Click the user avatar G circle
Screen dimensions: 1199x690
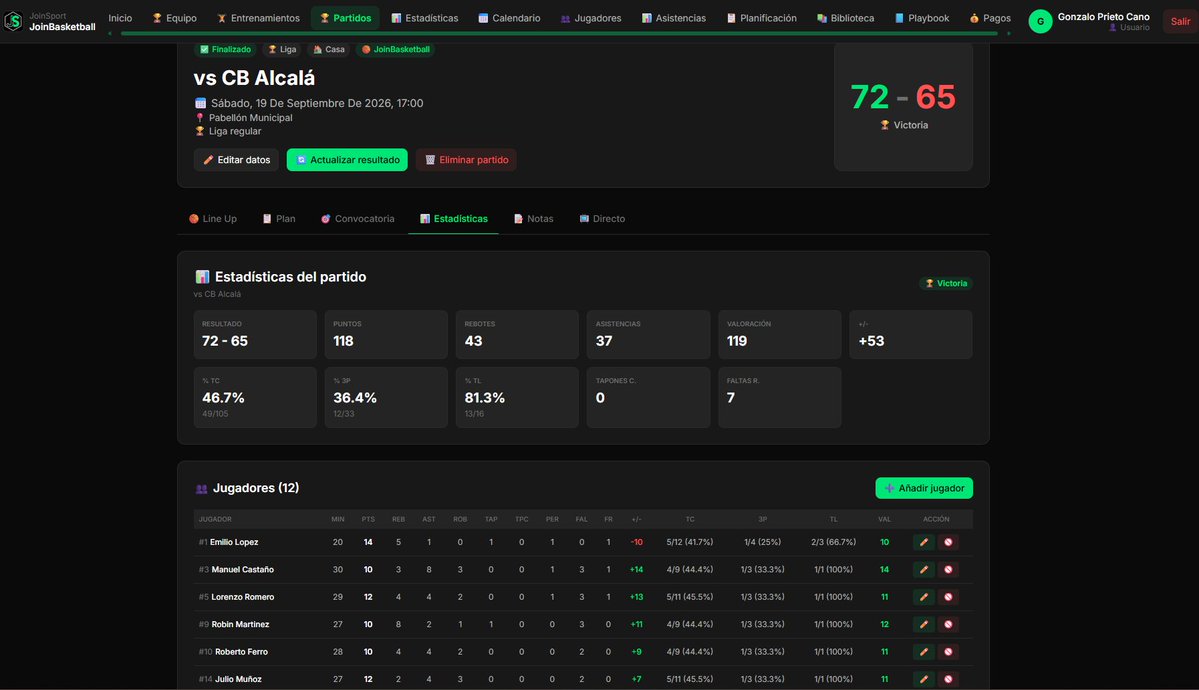(x=1040, y=21)
